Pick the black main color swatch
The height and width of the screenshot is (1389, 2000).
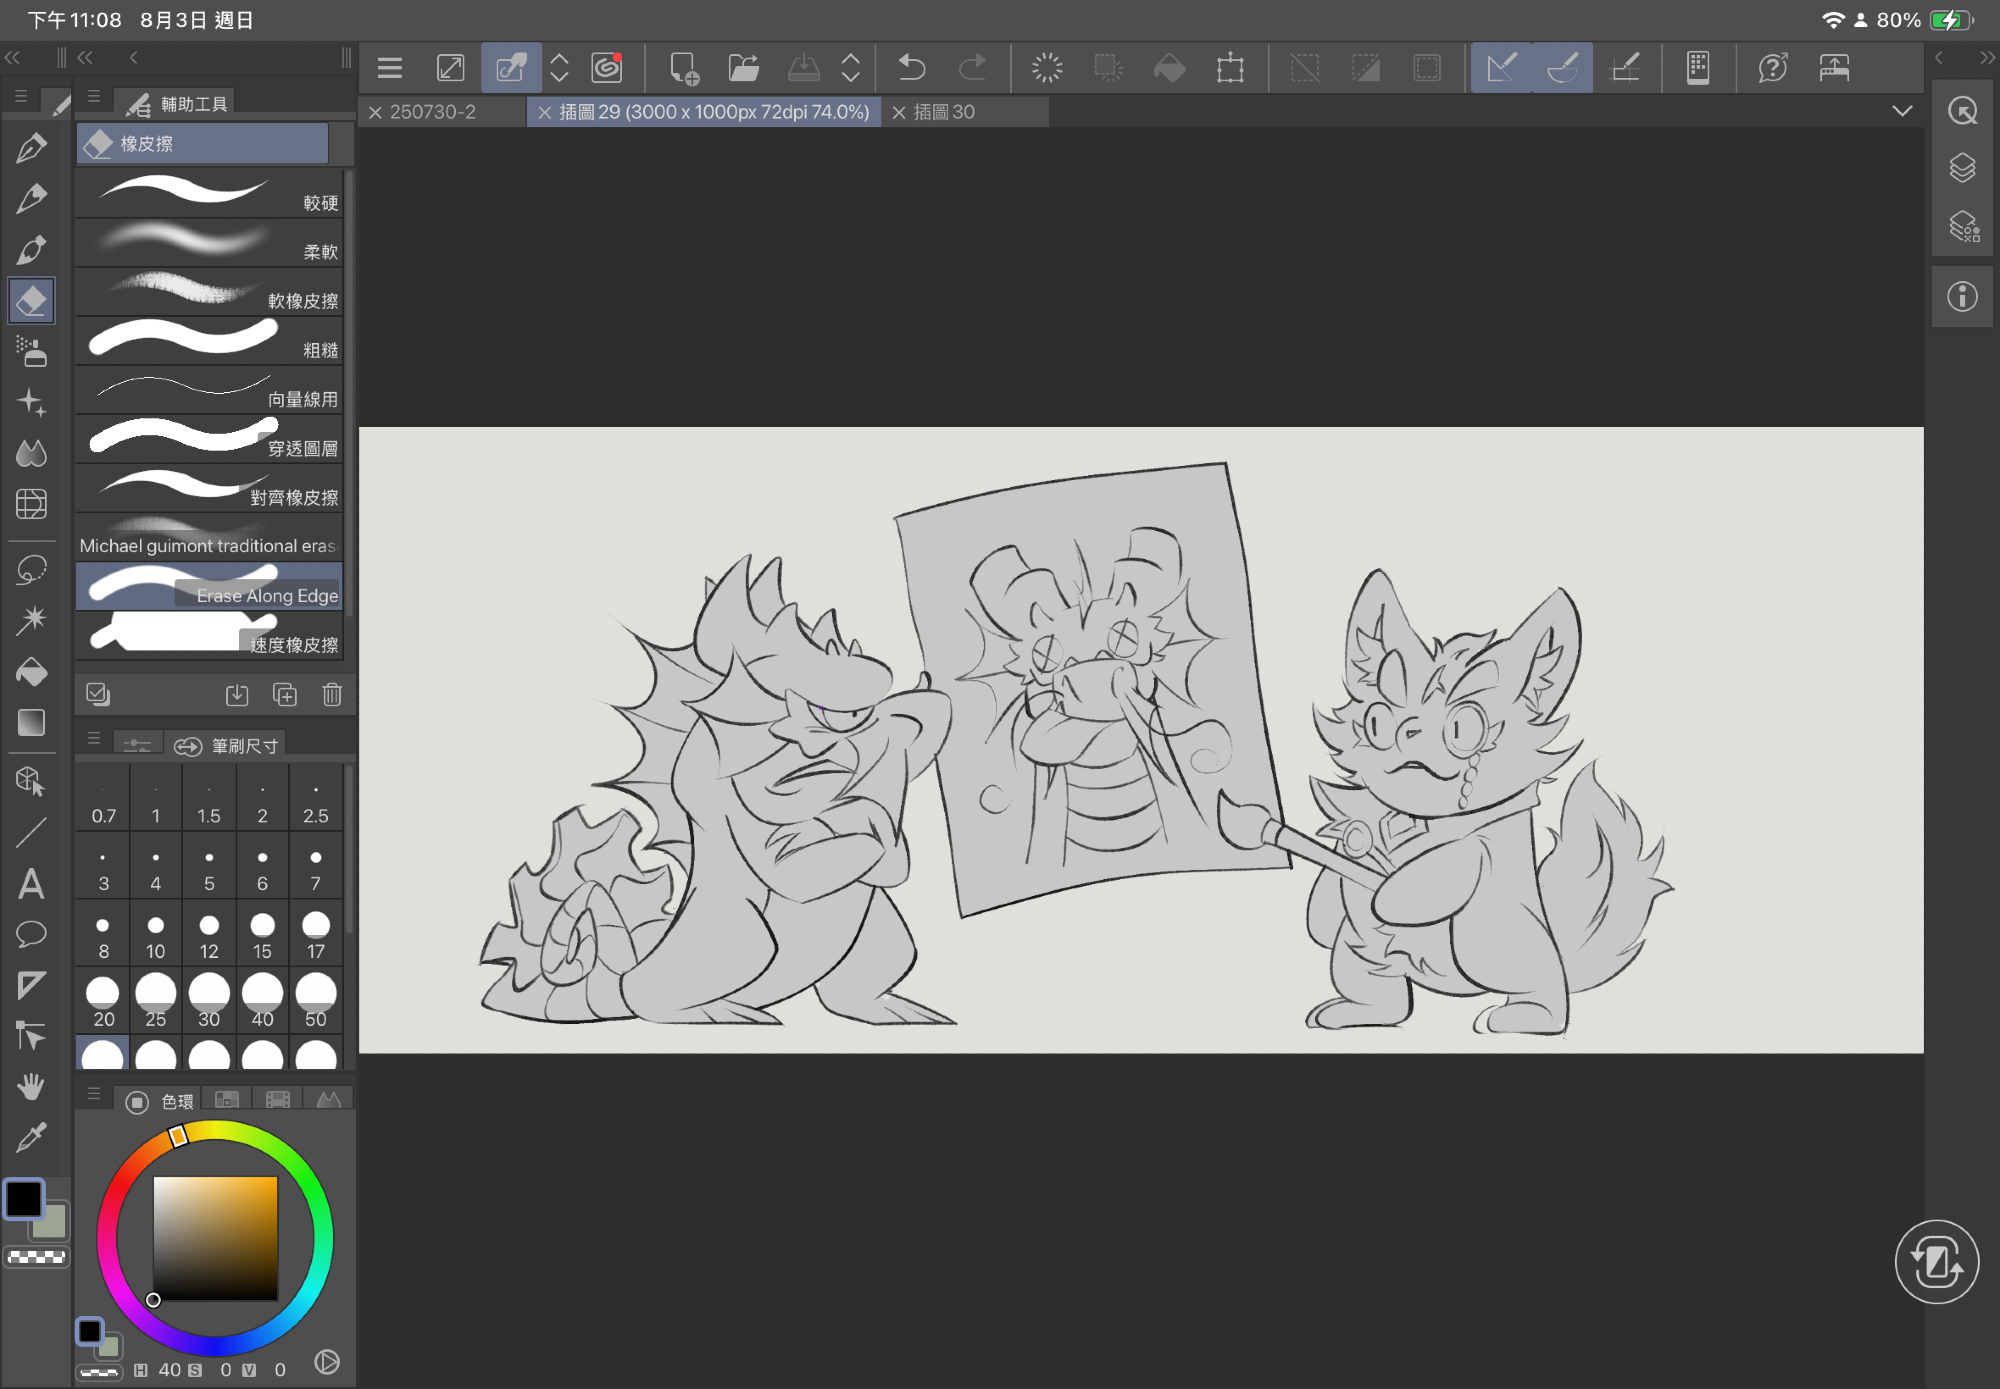[24, 1198]
